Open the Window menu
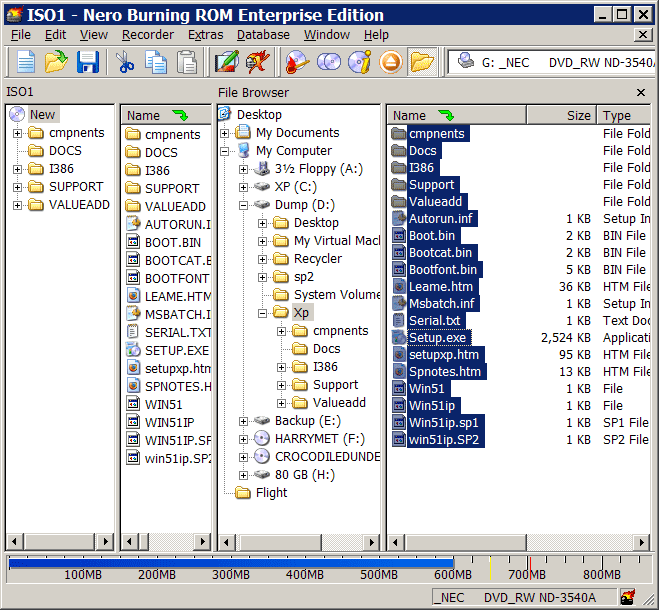Image resolution: width=659 pixels, height=610 pixels. coord(327,35)
